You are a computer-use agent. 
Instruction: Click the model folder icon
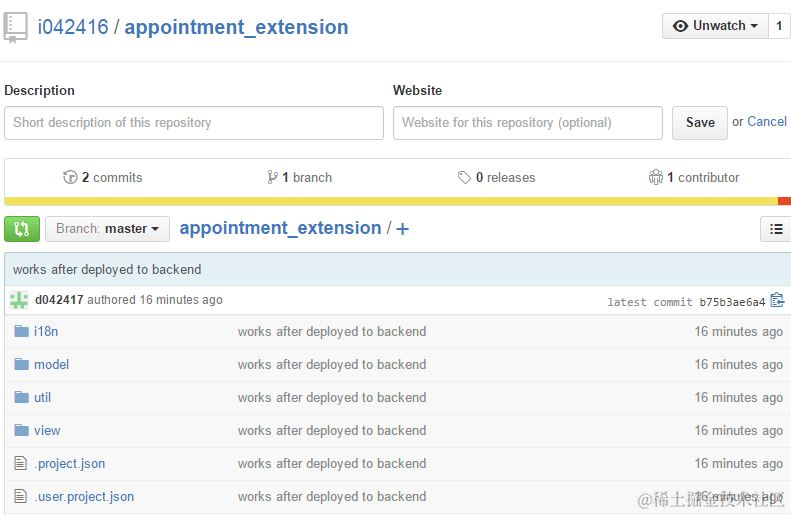(21, 364)
